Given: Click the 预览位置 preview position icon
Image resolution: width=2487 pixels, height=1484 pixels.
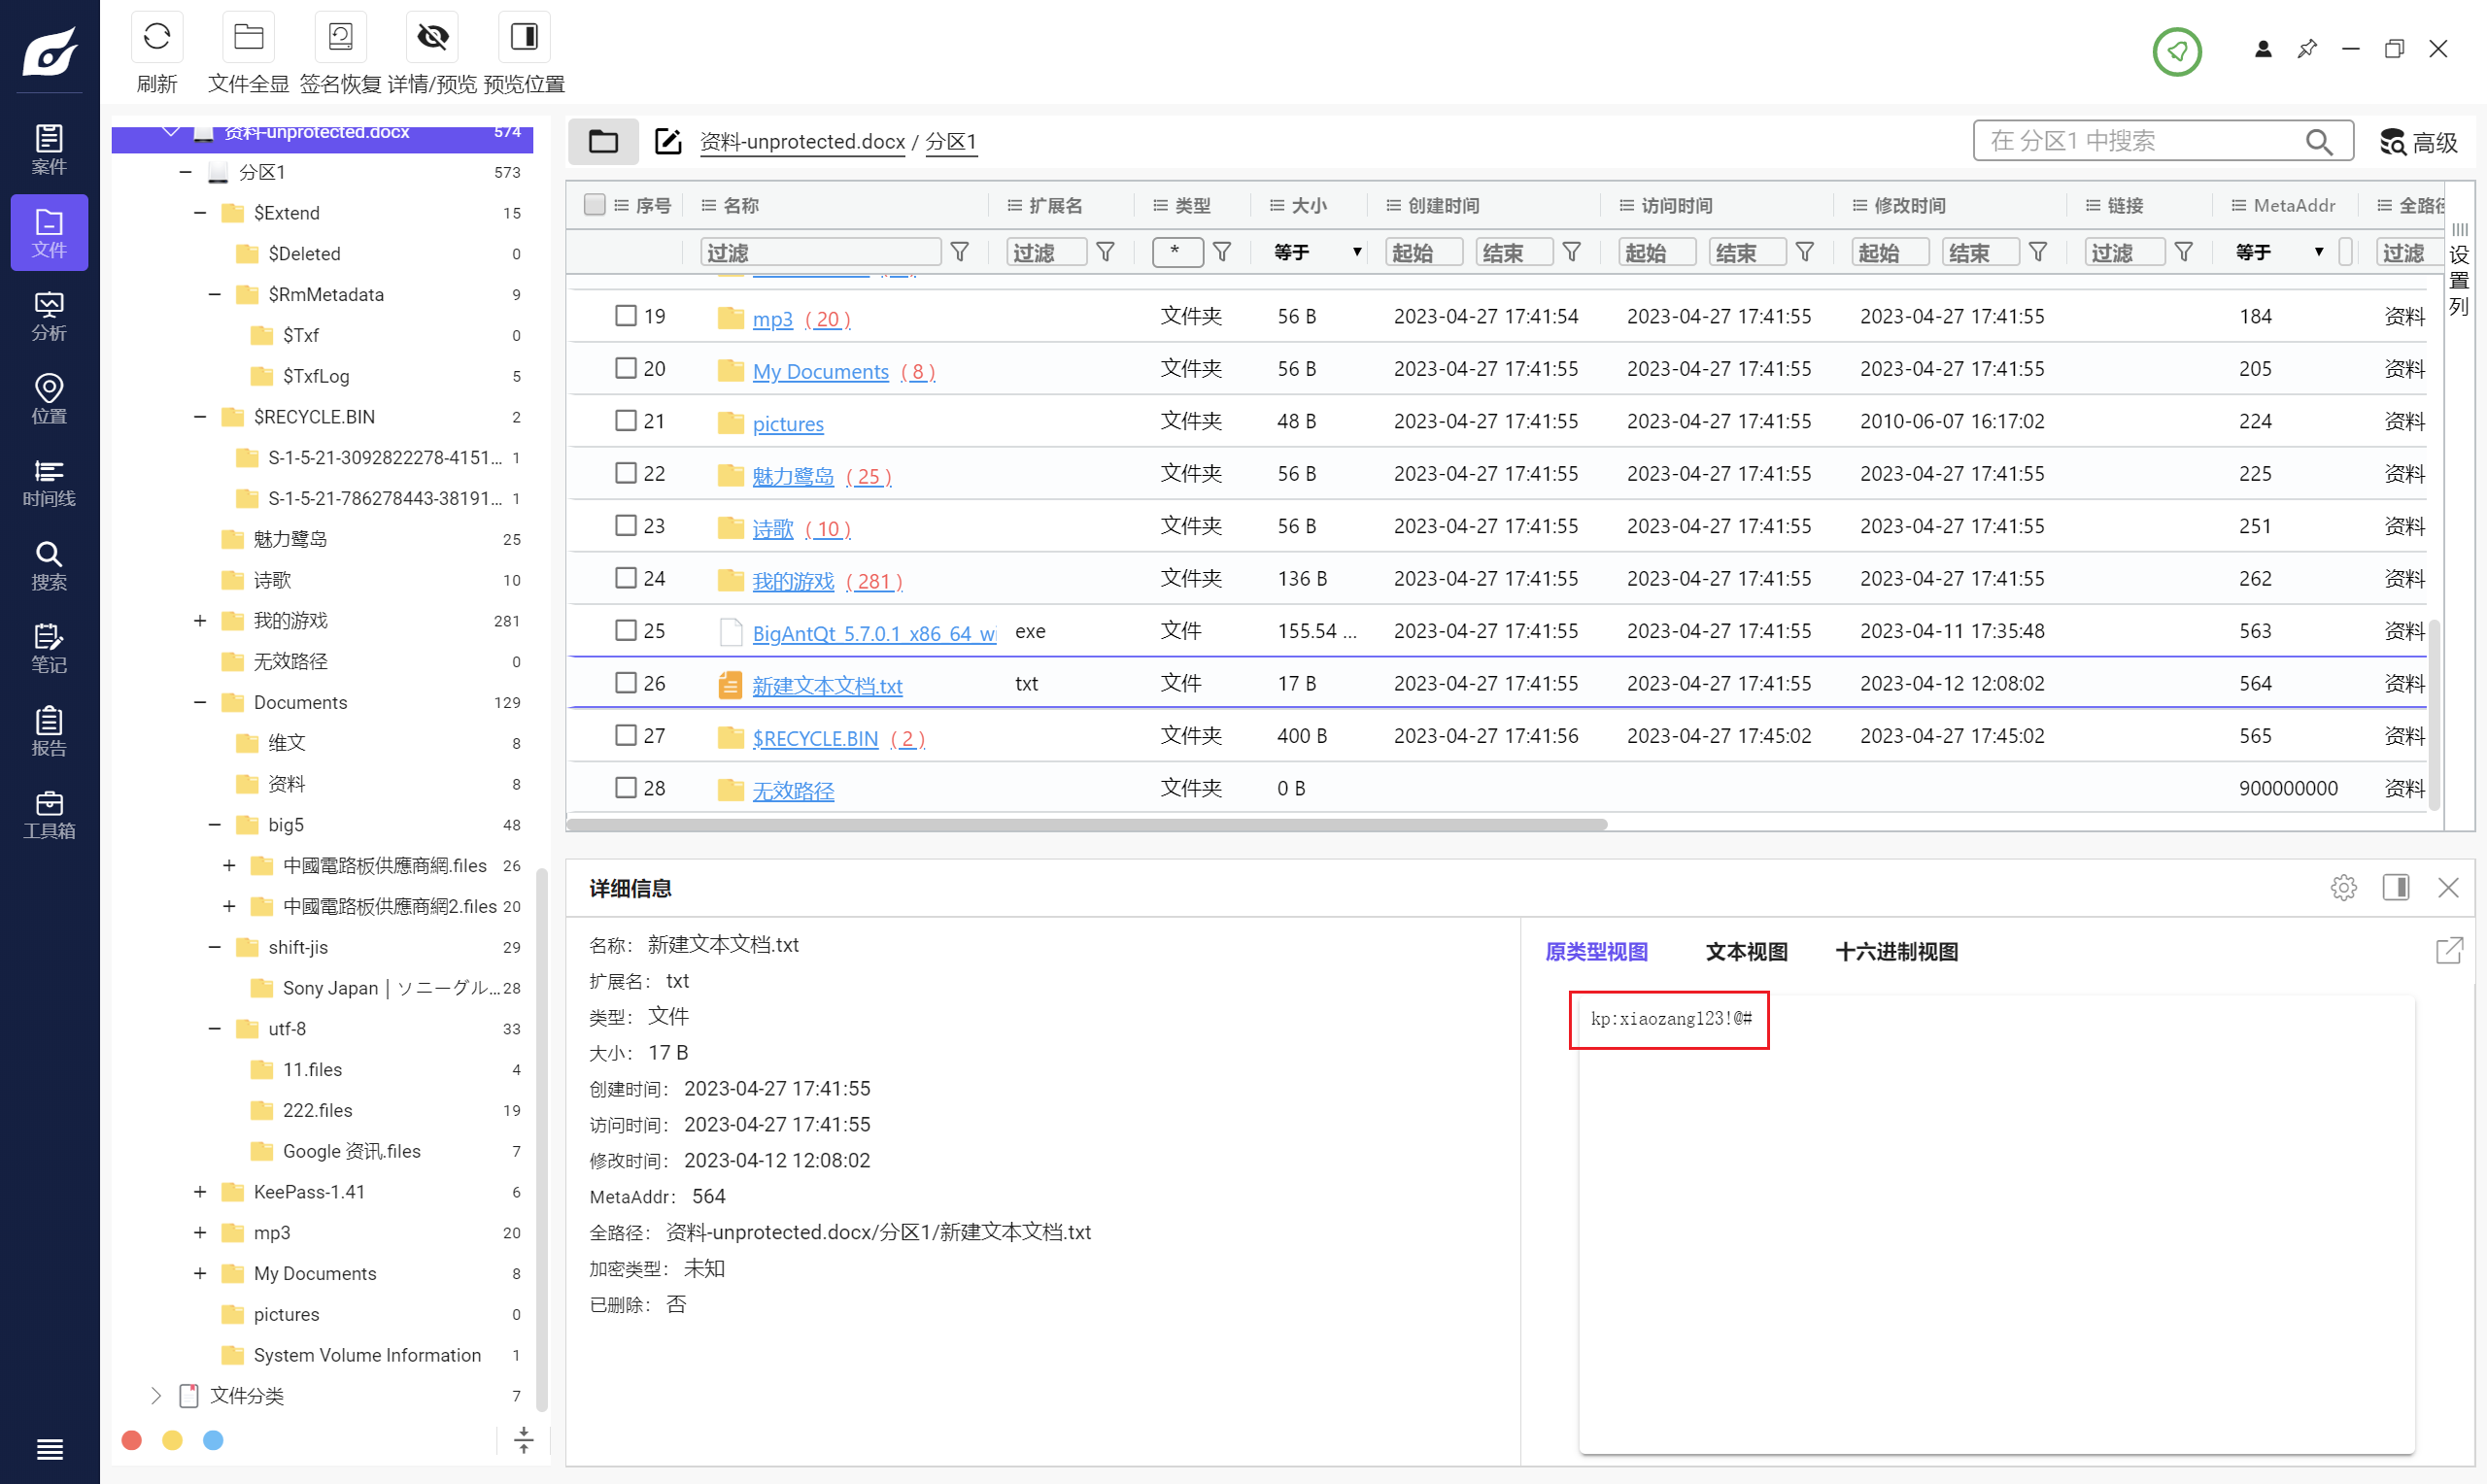Looking at the screenshot, I should (x=524, y=38).
